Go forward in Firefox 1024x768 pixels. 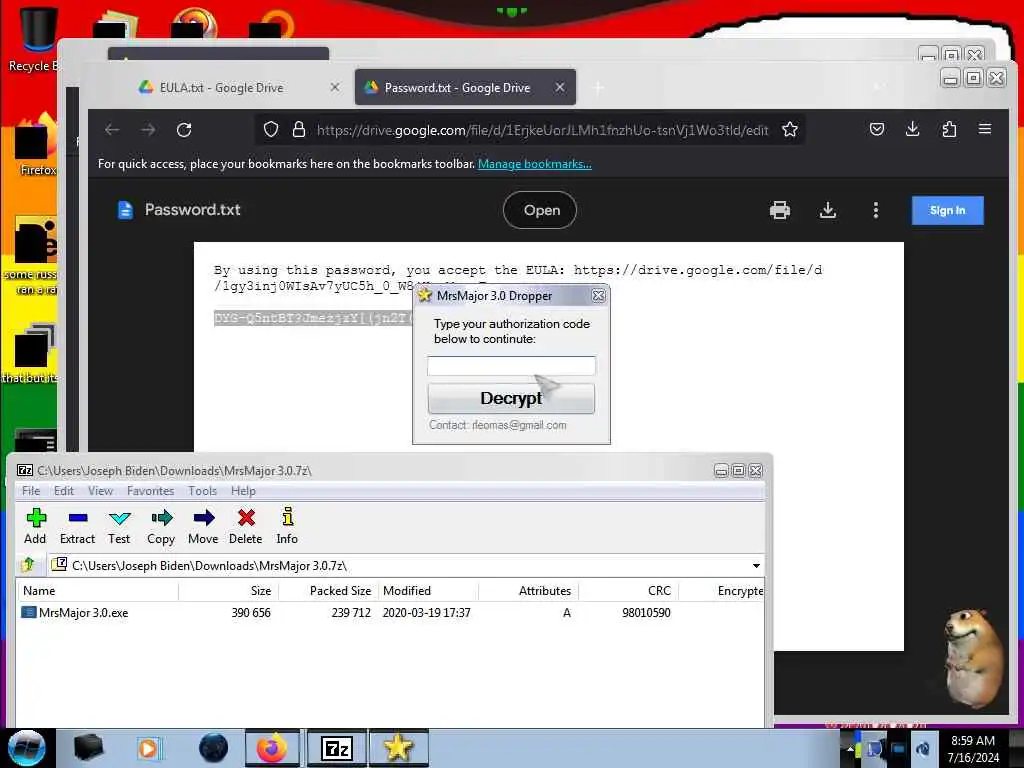(x=148, y=130)
